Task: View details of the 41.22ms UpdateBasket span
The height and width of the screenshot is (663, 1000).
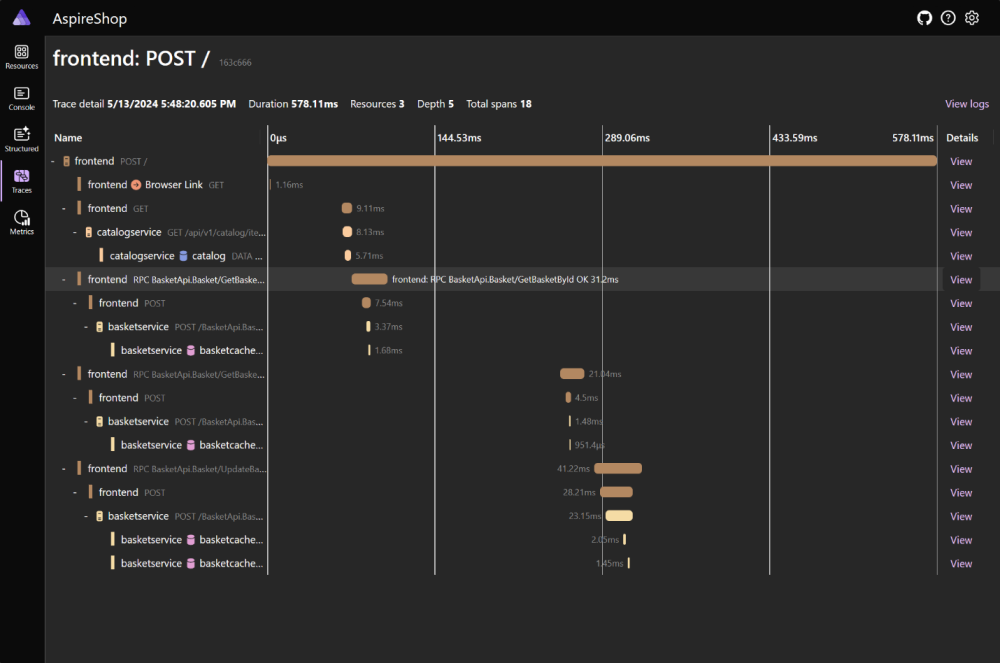Action: coord(960,469)
